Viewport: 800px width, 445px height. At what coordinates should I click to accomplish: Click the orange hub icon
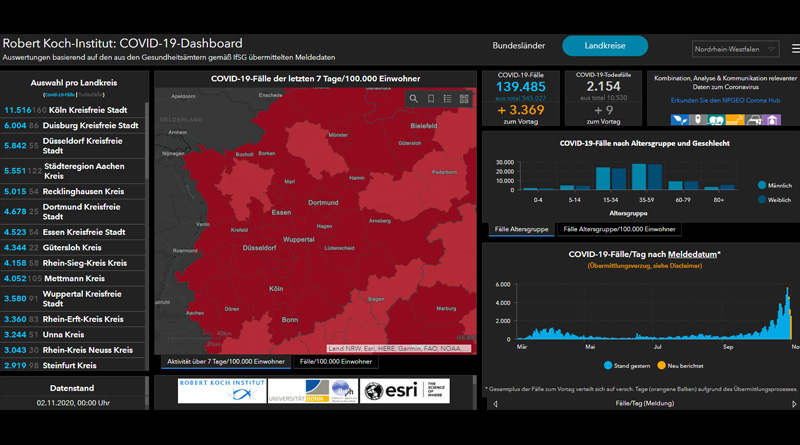735,120
